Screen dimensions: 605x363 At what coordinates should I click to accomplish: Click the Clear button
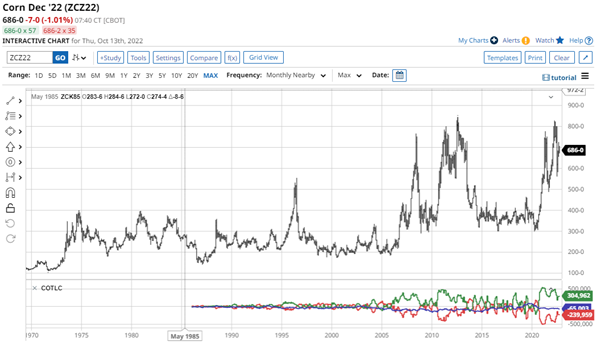tap(561, 58)
